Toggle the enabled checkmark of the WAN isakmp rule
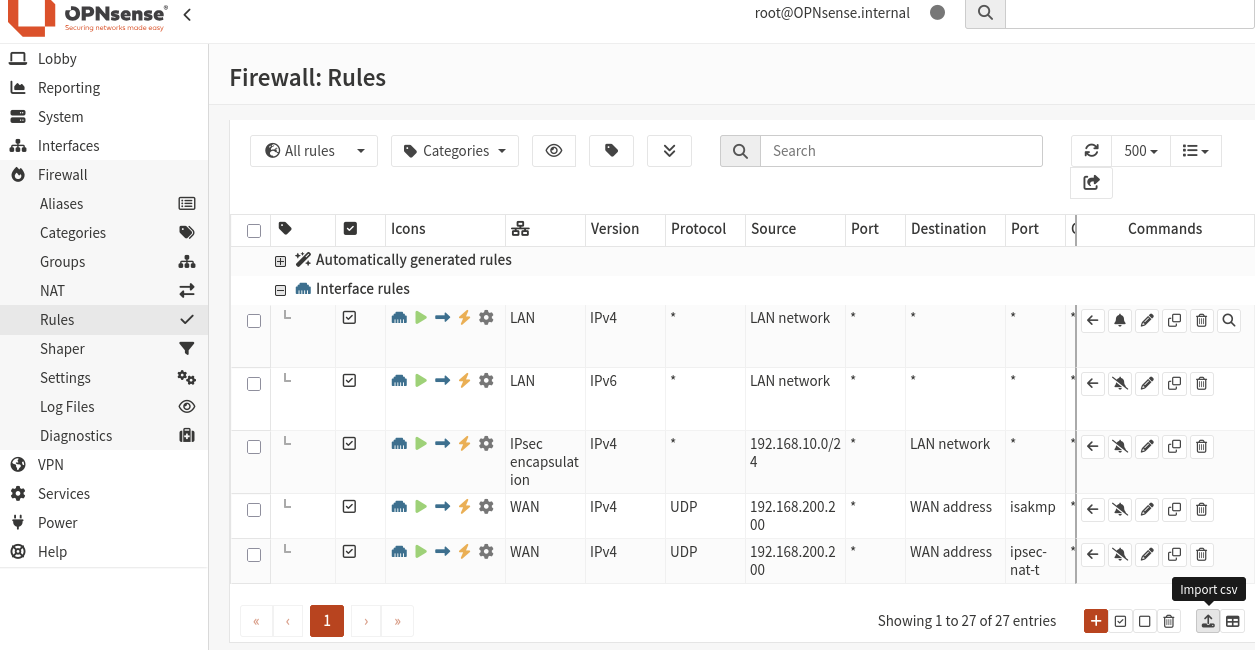Viewport: 1255px width, 650px height. click(349, 507)
